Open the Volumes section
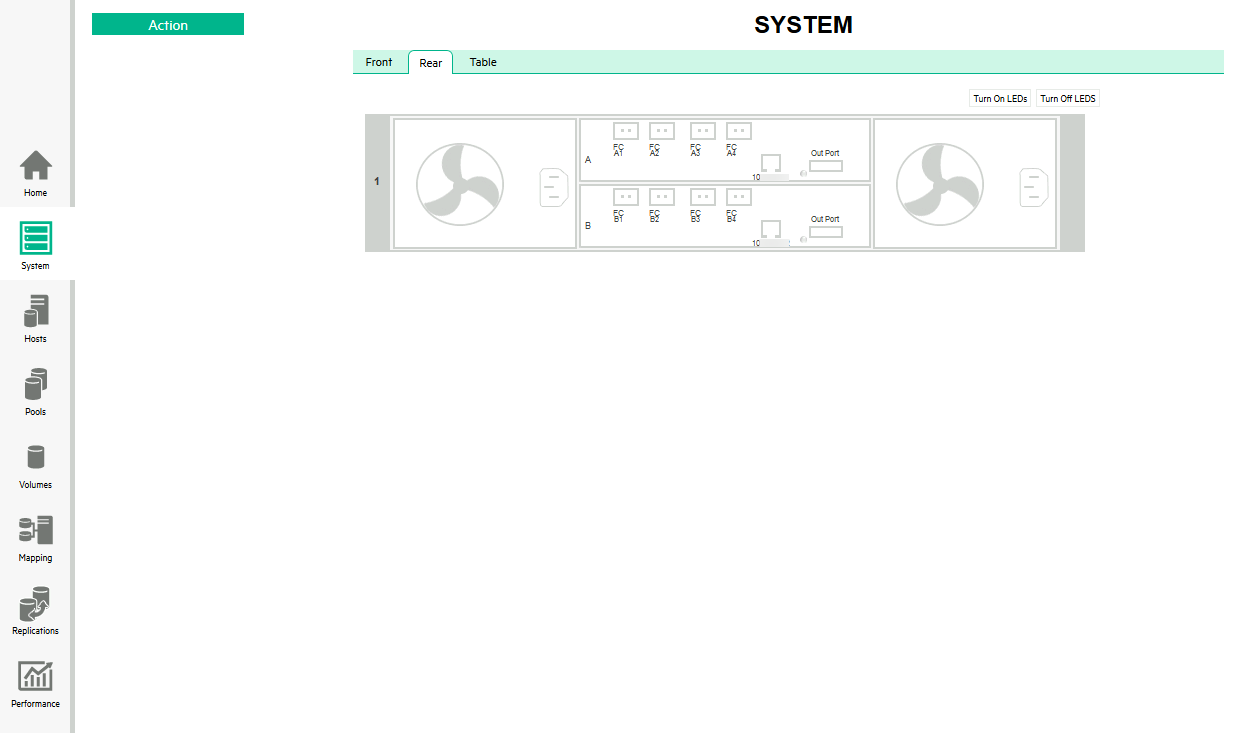Image resolution: width=1233 pixels, height=733 pixels. pyautogui.click(x=36, y=465)
